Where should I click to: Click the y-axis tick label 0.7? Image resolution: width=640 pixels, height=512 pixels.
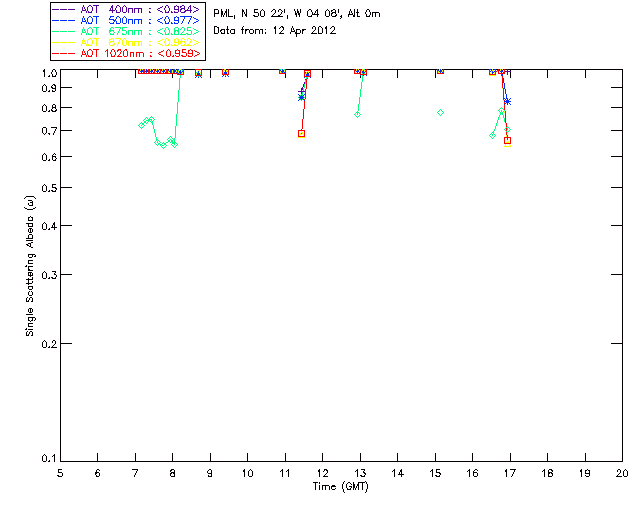point(49,131)
